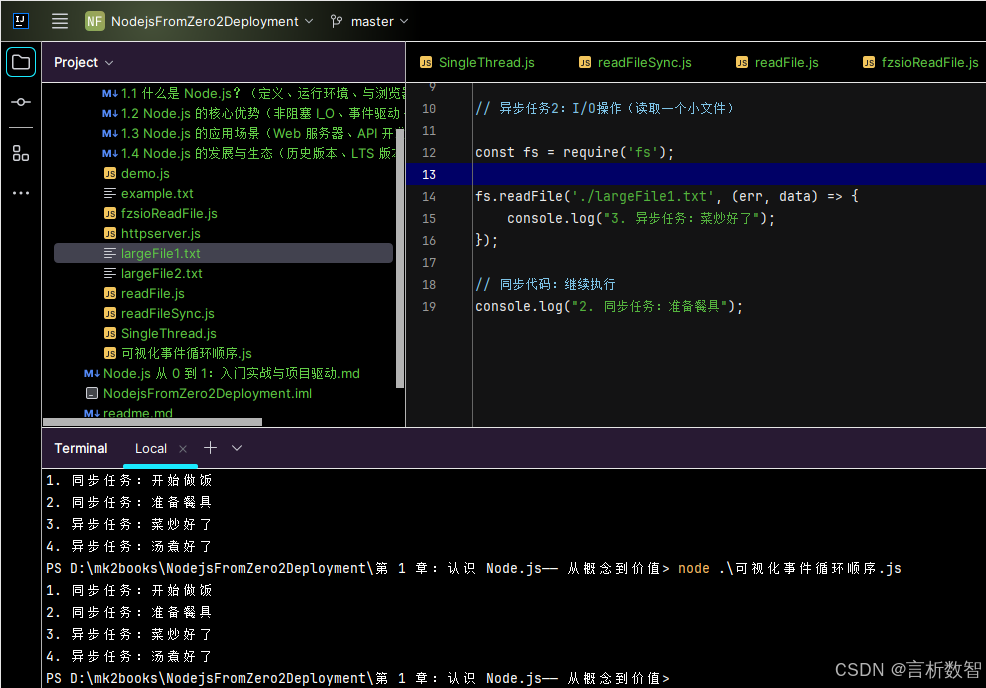Click the console.log line 19 code
Screen dimensions: 986x688
pyautogui.click(x=609, y=306)
